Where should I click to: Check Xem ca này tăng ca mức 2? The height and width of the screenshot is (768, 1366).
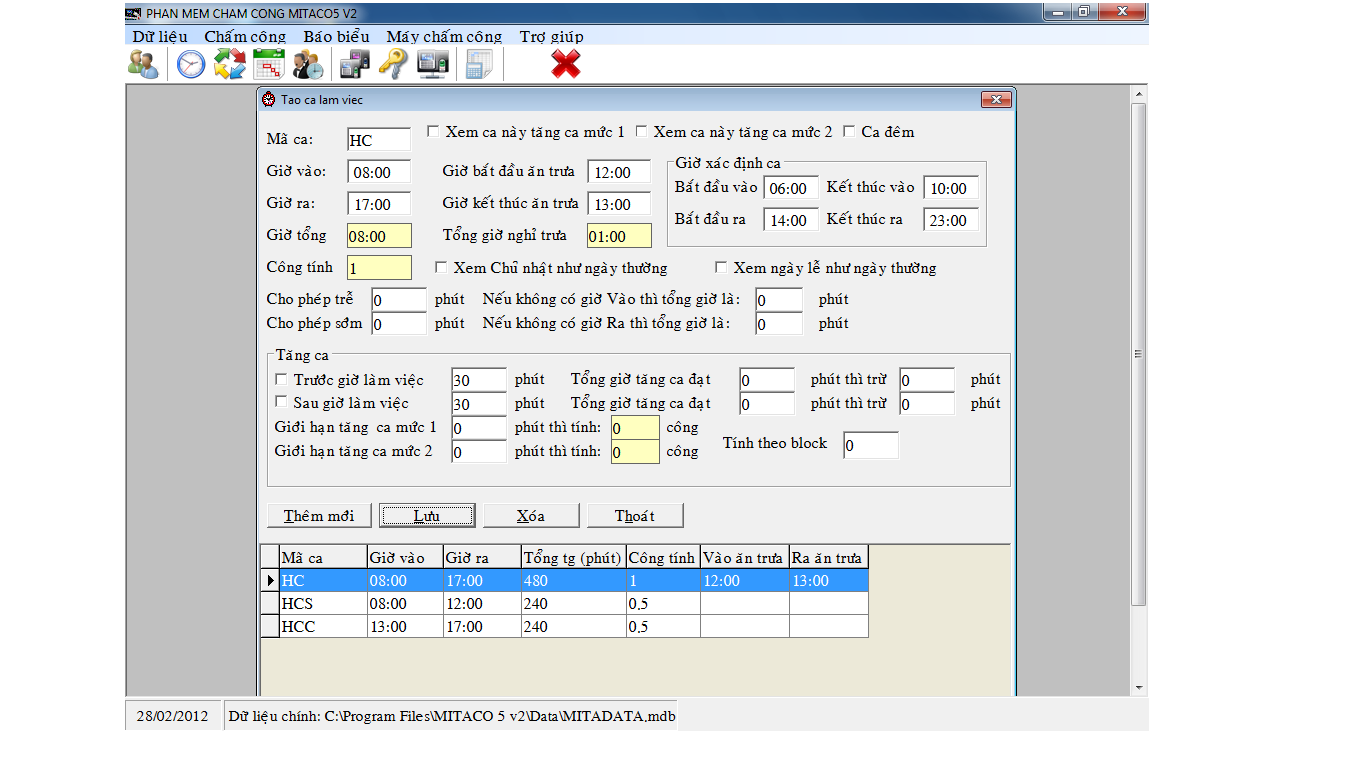tap(641, 131)
